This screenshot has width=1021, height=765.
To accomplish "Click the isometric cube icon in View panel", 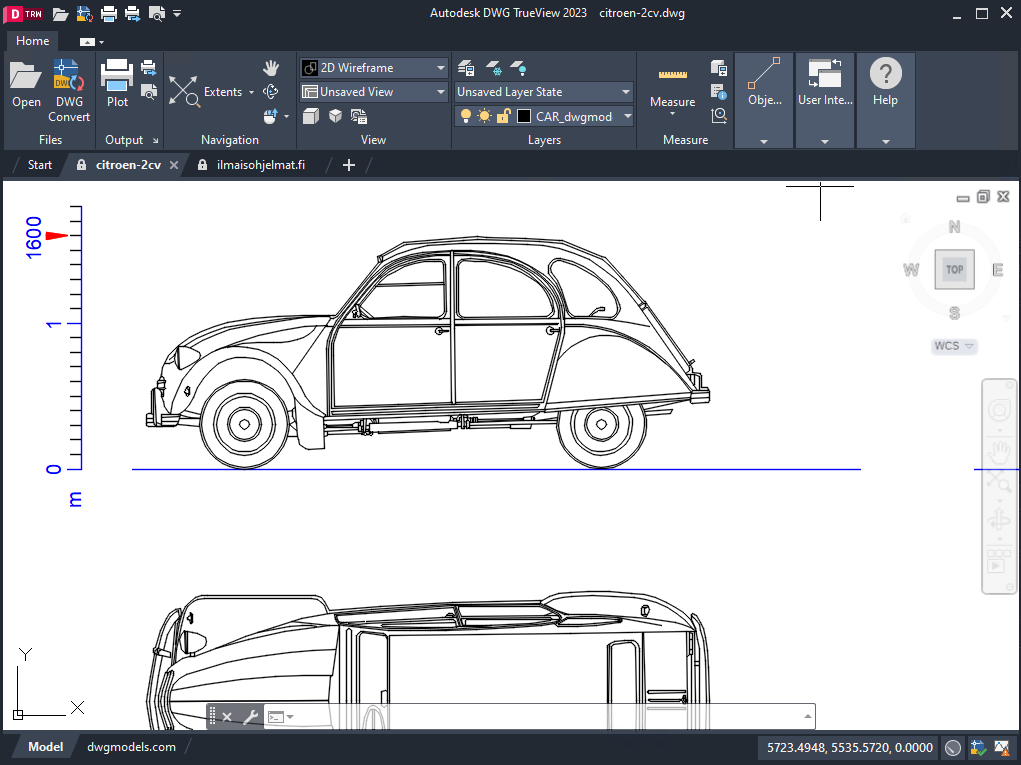I will tap(335, 117).
